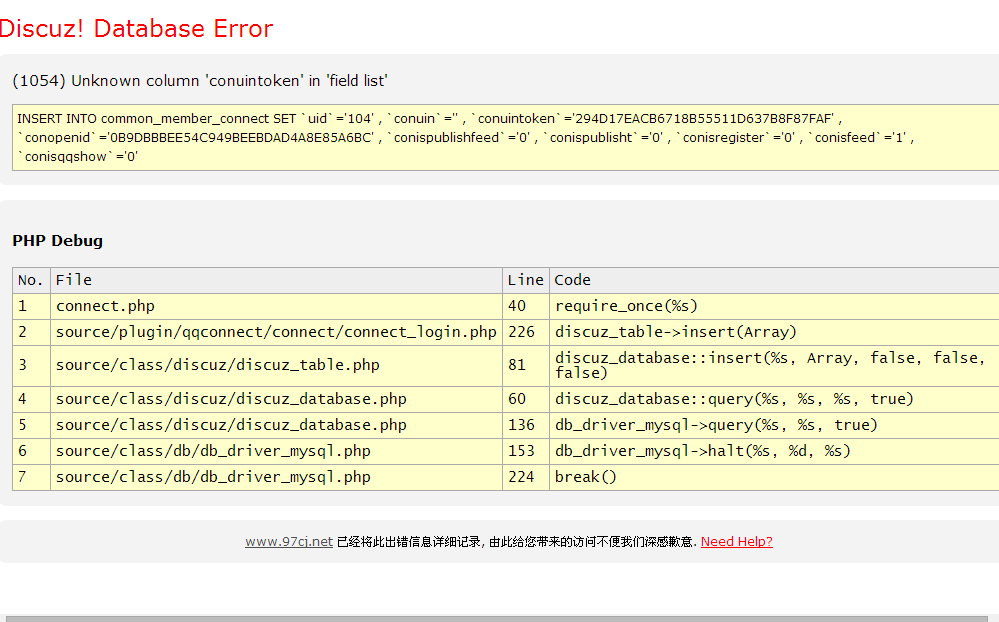Viewport: 999px width, 622px height.
Task: Click the Unknown column 'conuintoken' error message
Action: click(x=200, y=80)
